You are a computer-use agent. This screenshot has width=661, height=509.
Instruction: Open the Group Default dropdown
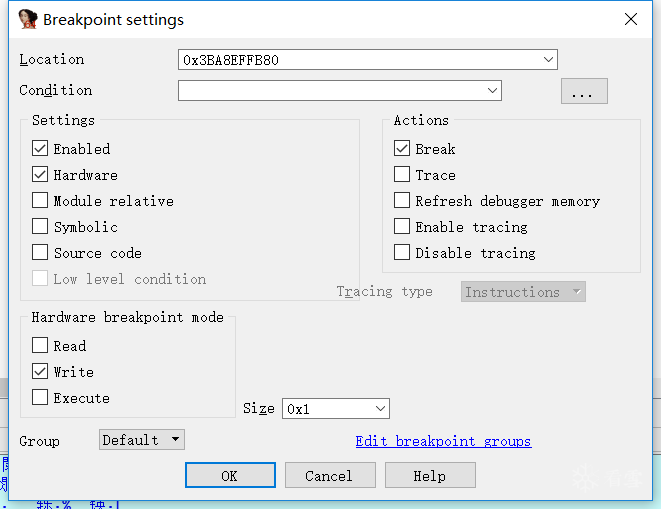[175, 440]
